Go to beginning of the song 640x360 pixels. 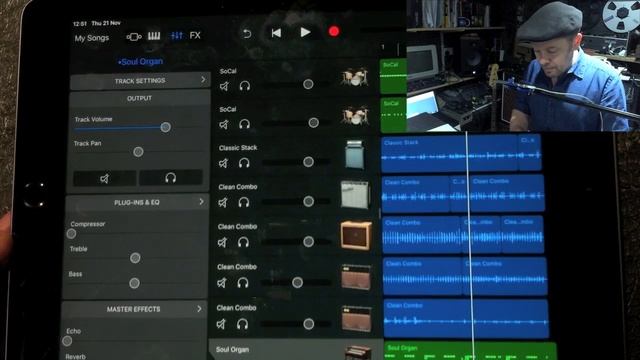click(276, 33)
